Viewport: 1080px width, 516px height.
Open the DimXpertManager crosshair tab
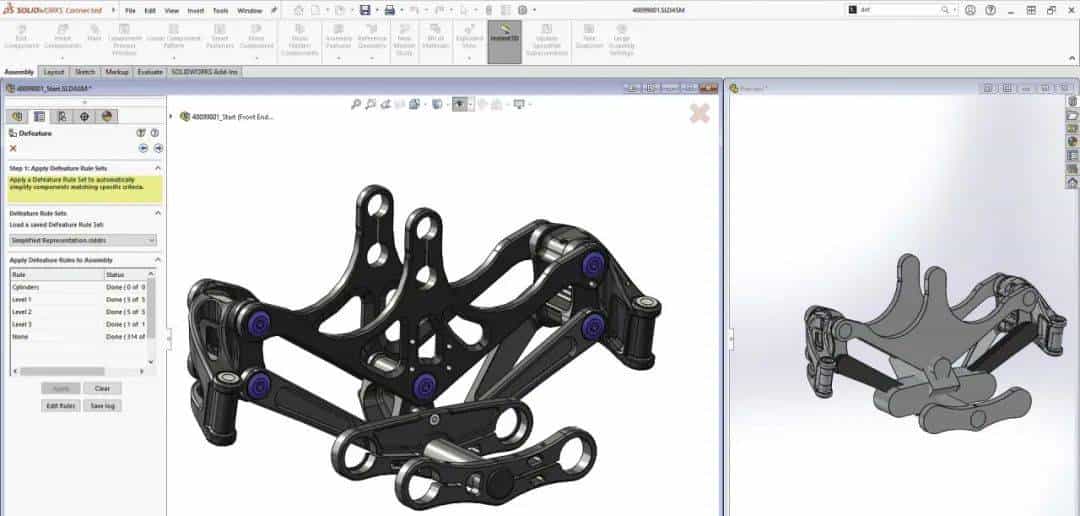pyautogui.click(x=84, y=116)
